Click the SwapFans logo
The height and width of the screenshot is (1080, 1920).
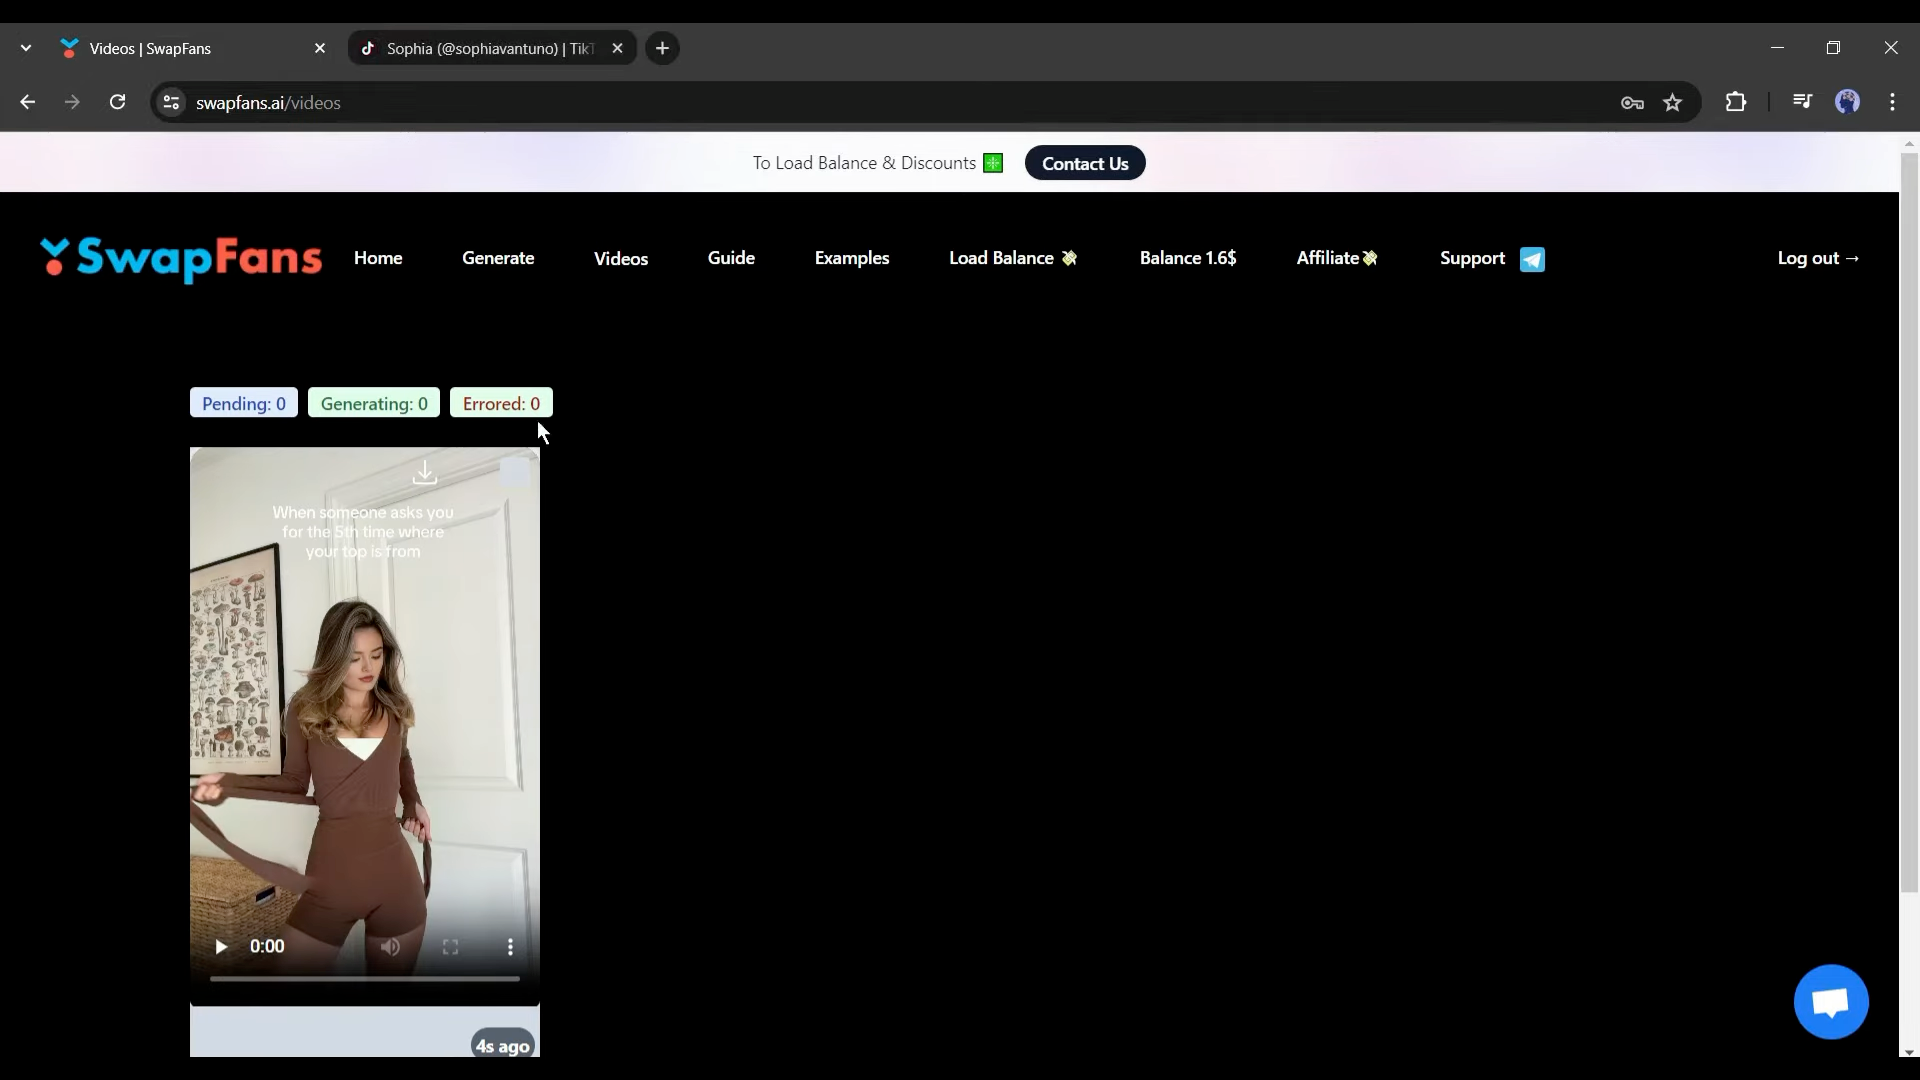pos(181,259)
